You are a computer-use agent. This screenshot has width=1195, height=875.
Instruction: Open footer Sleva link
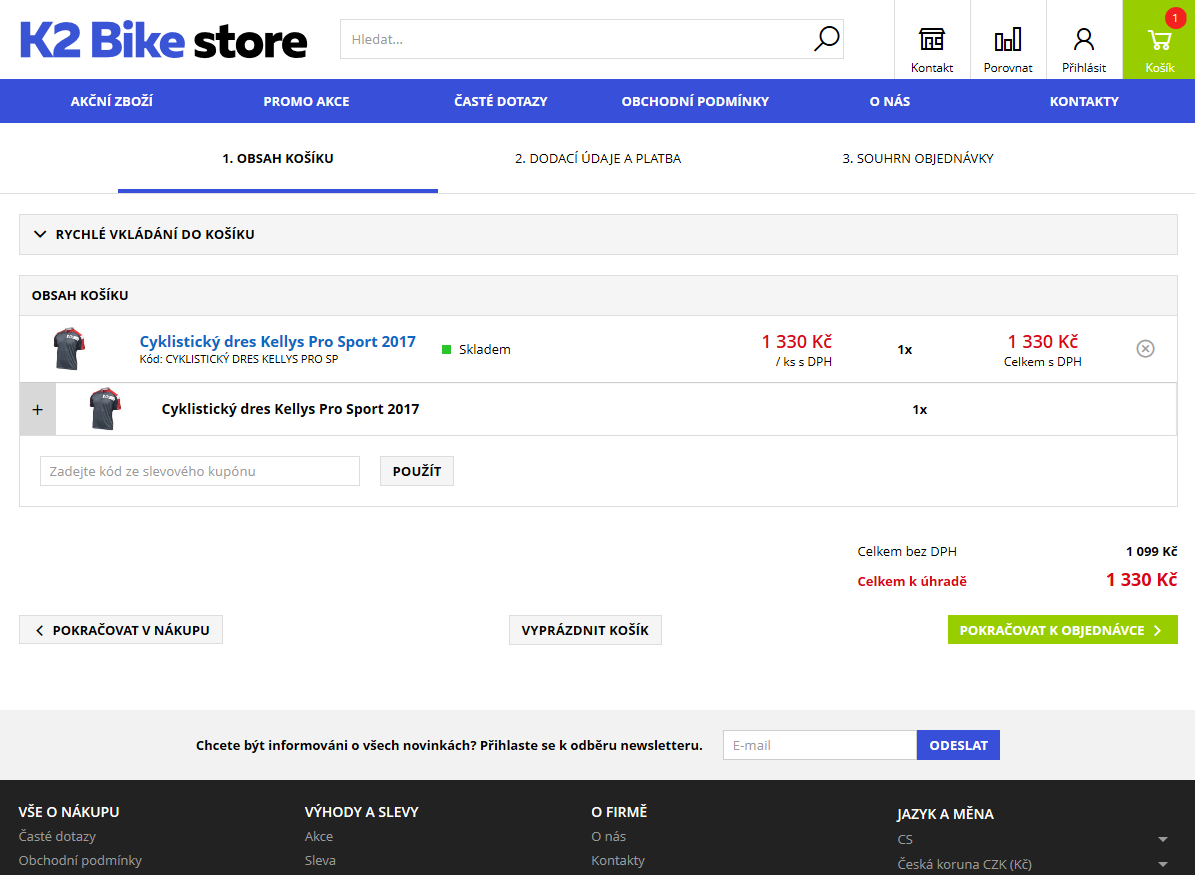320,861
